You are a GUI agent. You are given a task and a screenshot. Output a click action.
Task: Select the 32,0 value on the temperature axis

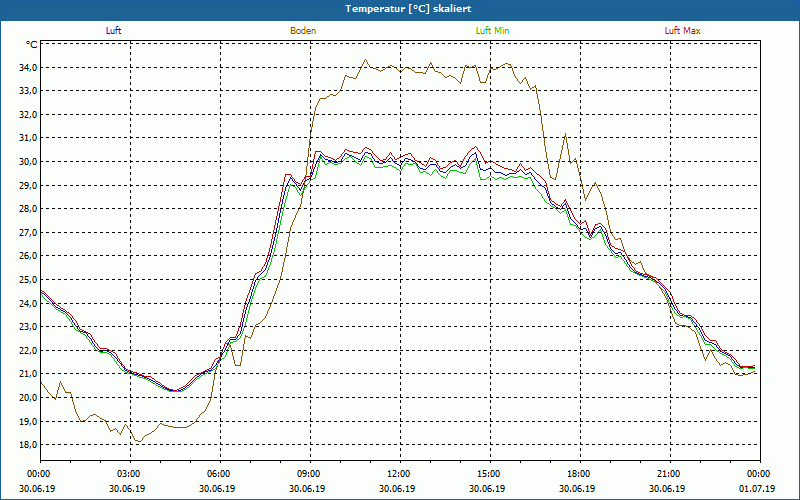(28, 115)
